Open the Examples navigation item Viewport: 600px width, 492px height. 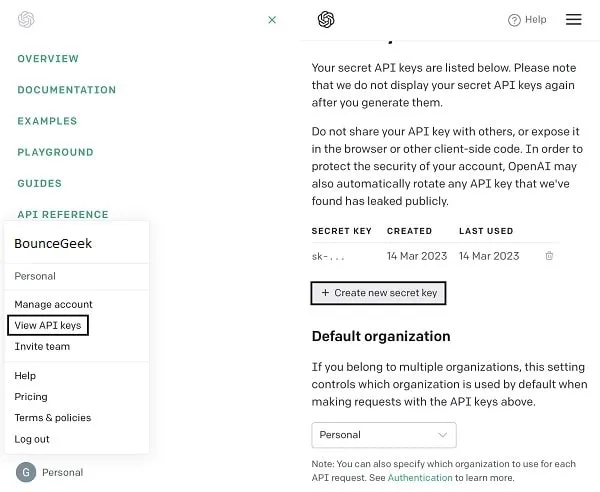[x=47, y=121]
